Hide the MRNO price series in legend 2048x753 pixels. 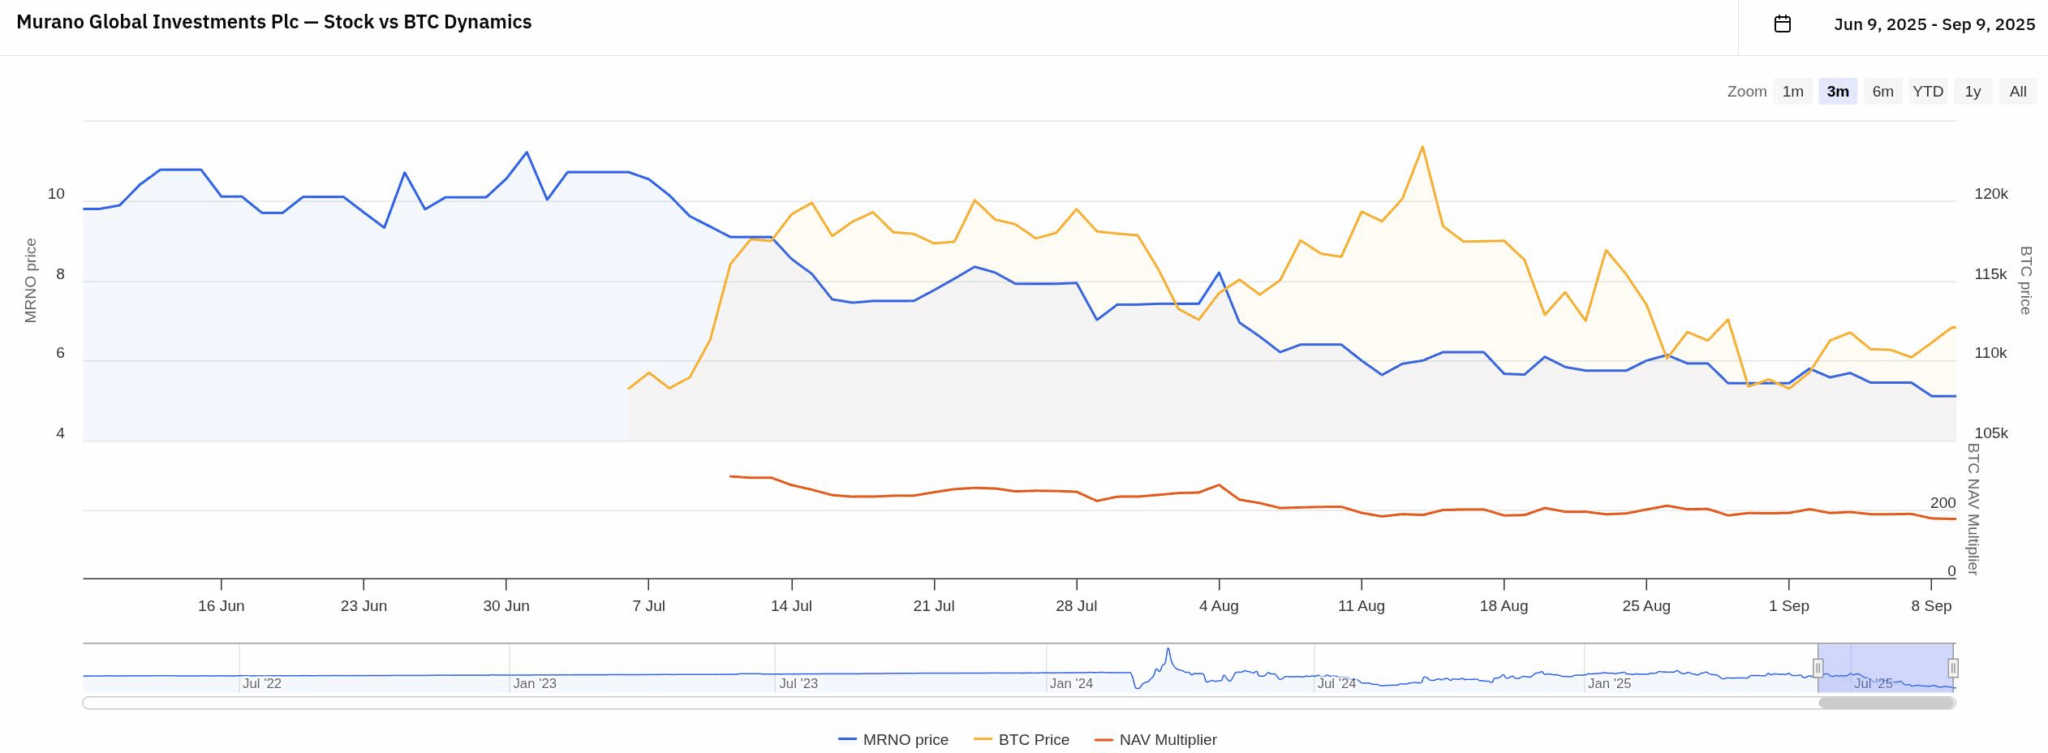click(x=894, y=740)
